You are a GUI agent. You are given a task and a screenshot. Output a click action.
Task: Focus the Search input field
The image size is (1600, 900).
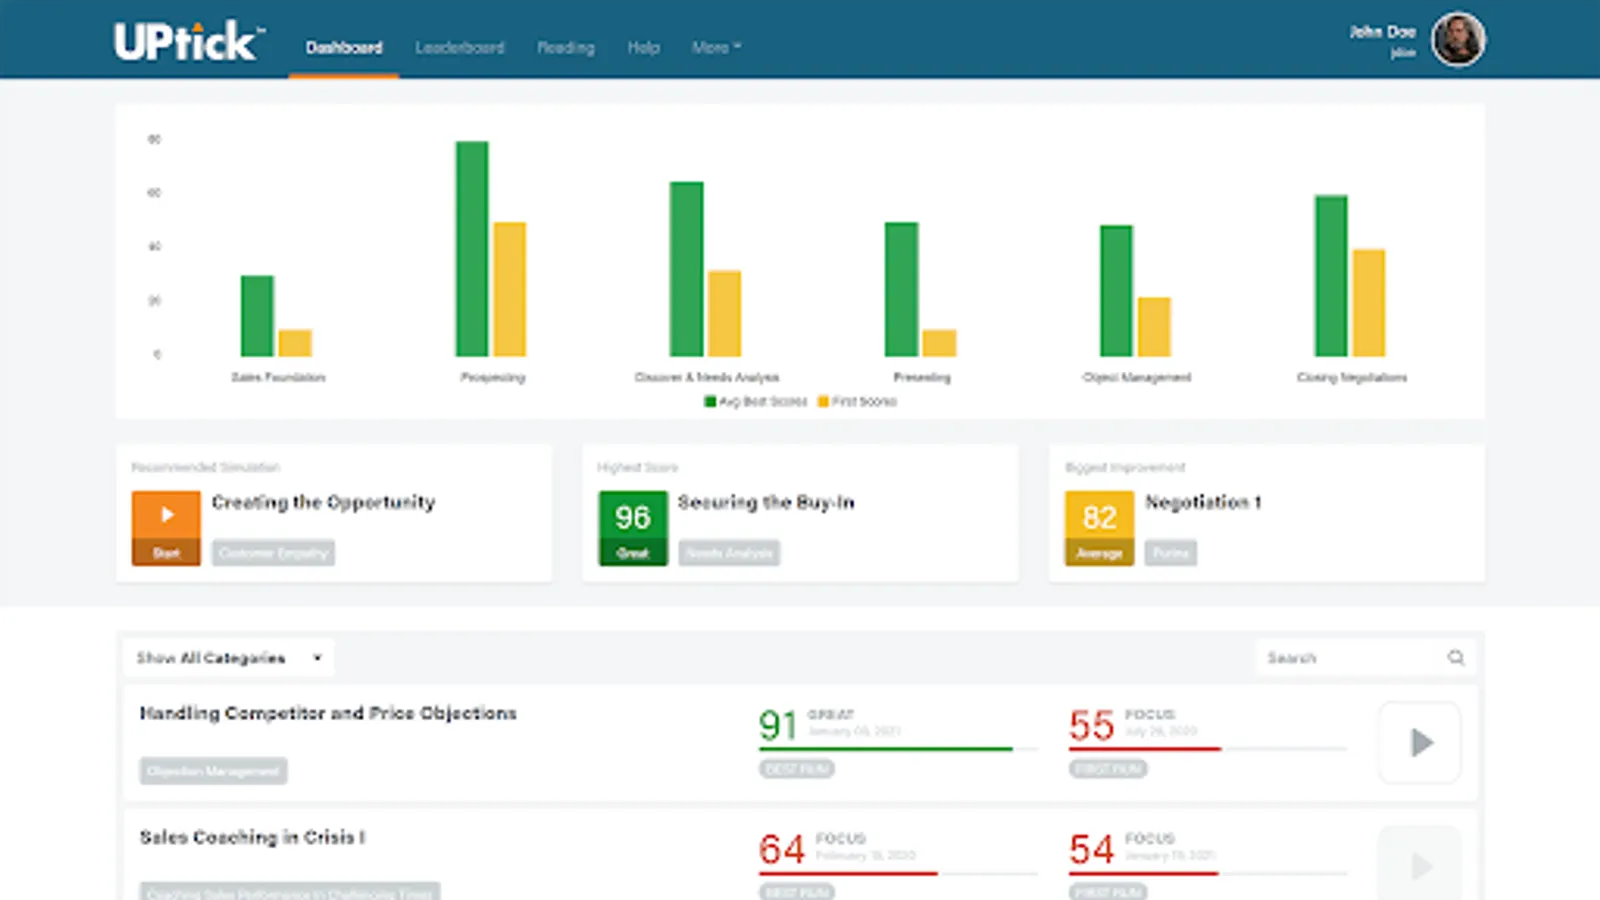coord(1350,657)
